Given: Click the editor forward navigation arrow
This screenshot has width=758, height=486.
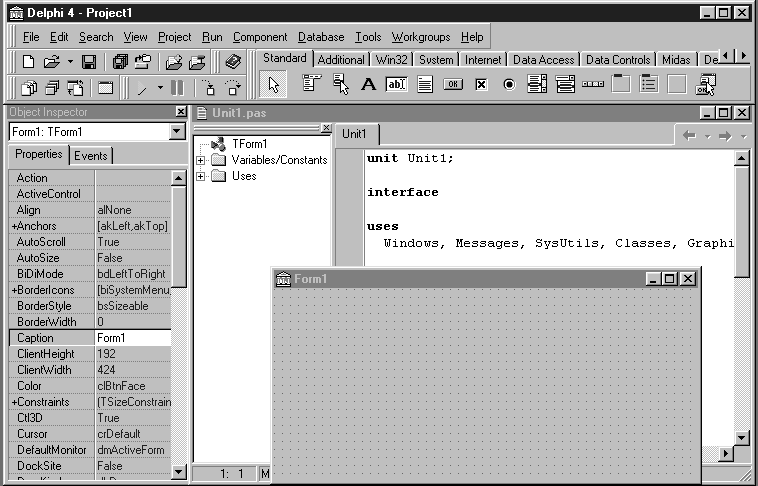Looking at the screenshot, I should [x=725, y=137].
